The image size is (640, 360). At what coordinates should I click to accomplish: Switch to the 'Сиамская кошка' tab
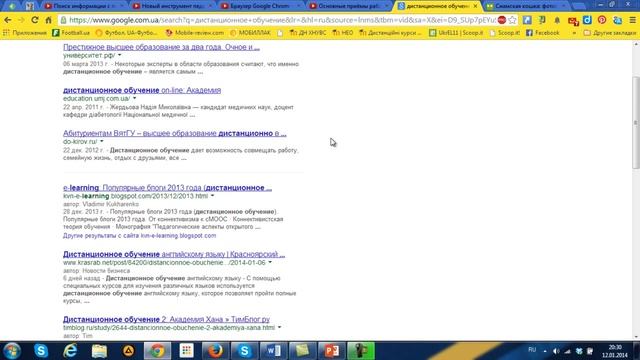pyautogui.click(x=525, y=6)
